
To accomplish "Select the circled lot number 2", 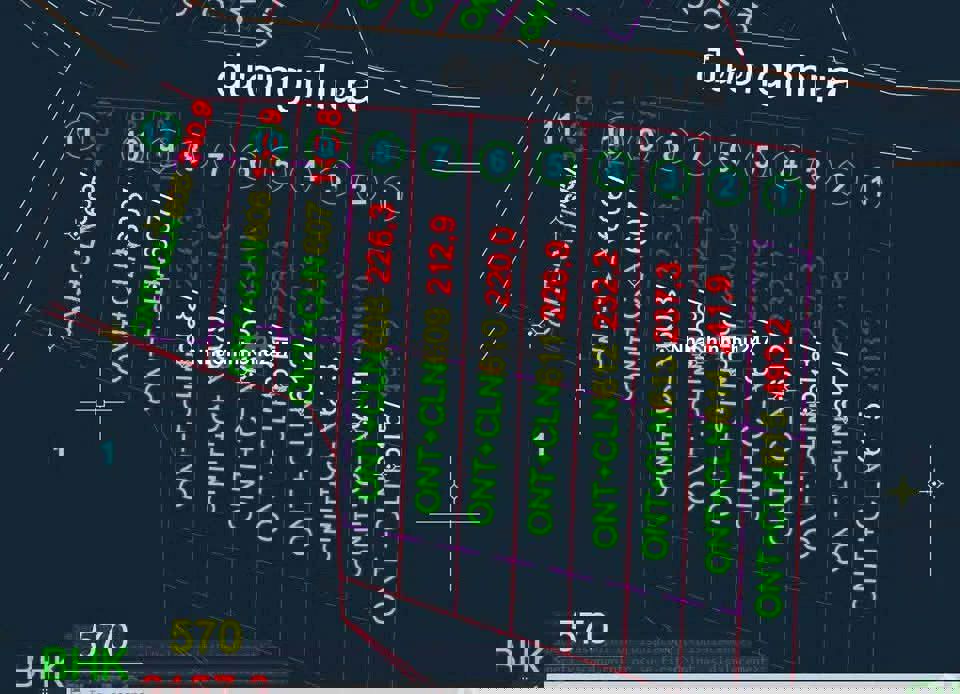I will 727,185.
